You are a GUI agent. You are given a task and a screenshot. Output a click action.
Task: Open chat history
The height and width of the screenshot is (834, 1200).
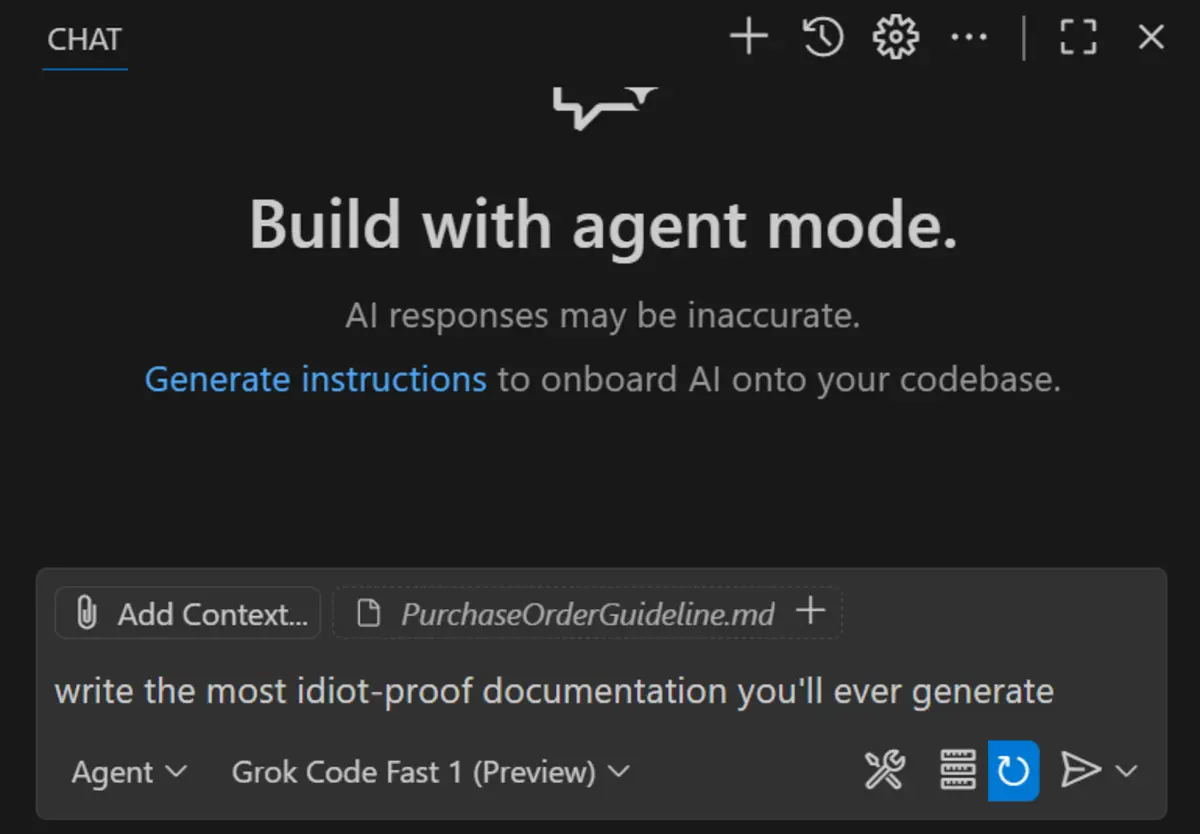click(823, 39)
